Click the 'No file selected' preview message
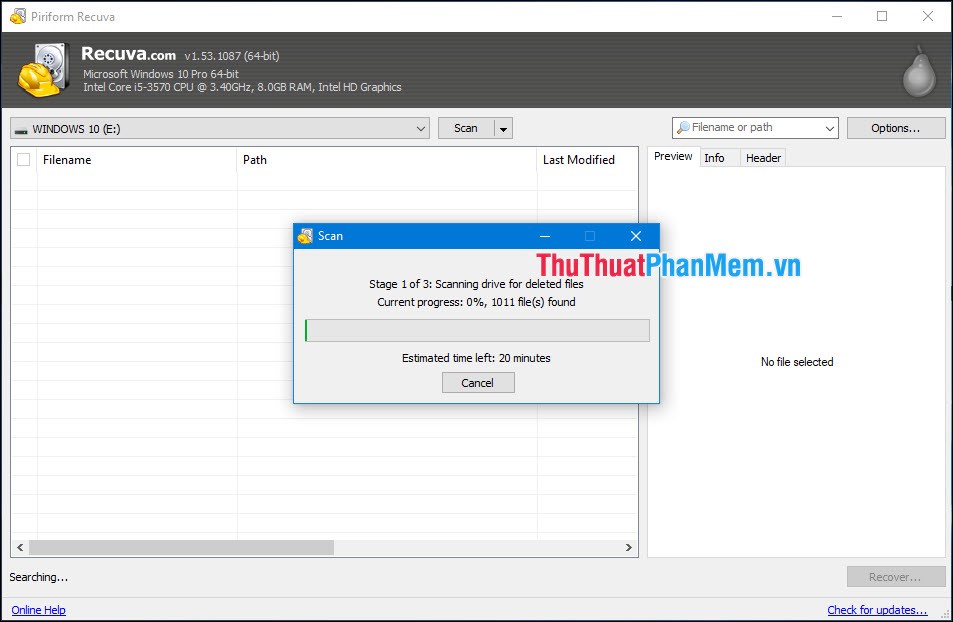The width and height of the screenshot is (953, 622). (797, 362)
